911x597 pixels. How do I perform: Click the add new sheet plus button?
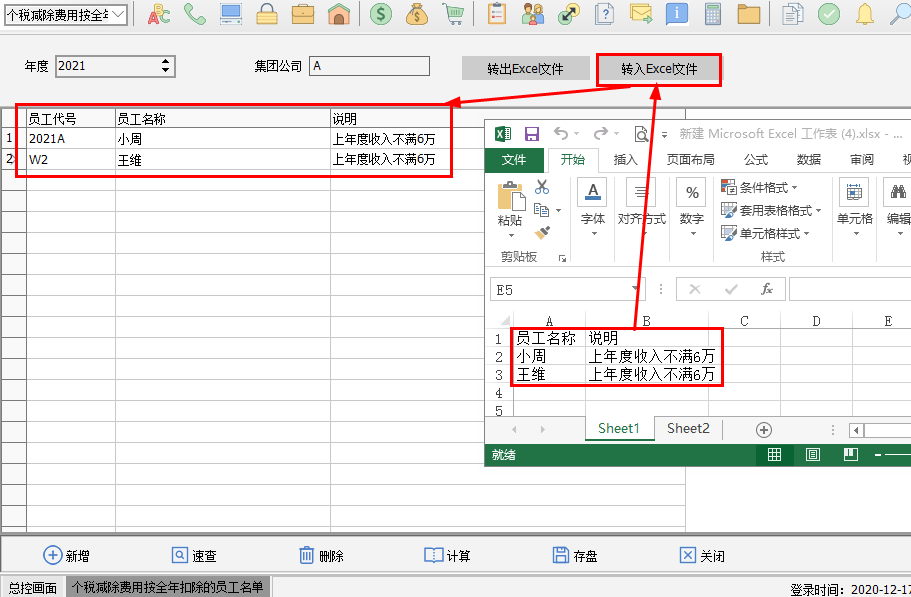point(764,430)
